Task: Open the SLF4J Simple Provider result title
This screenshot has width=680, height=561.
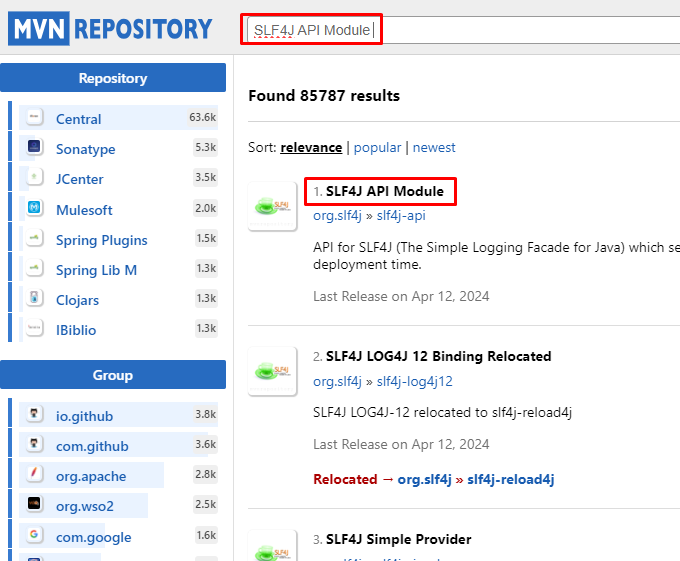Action: tap(399, 539)
